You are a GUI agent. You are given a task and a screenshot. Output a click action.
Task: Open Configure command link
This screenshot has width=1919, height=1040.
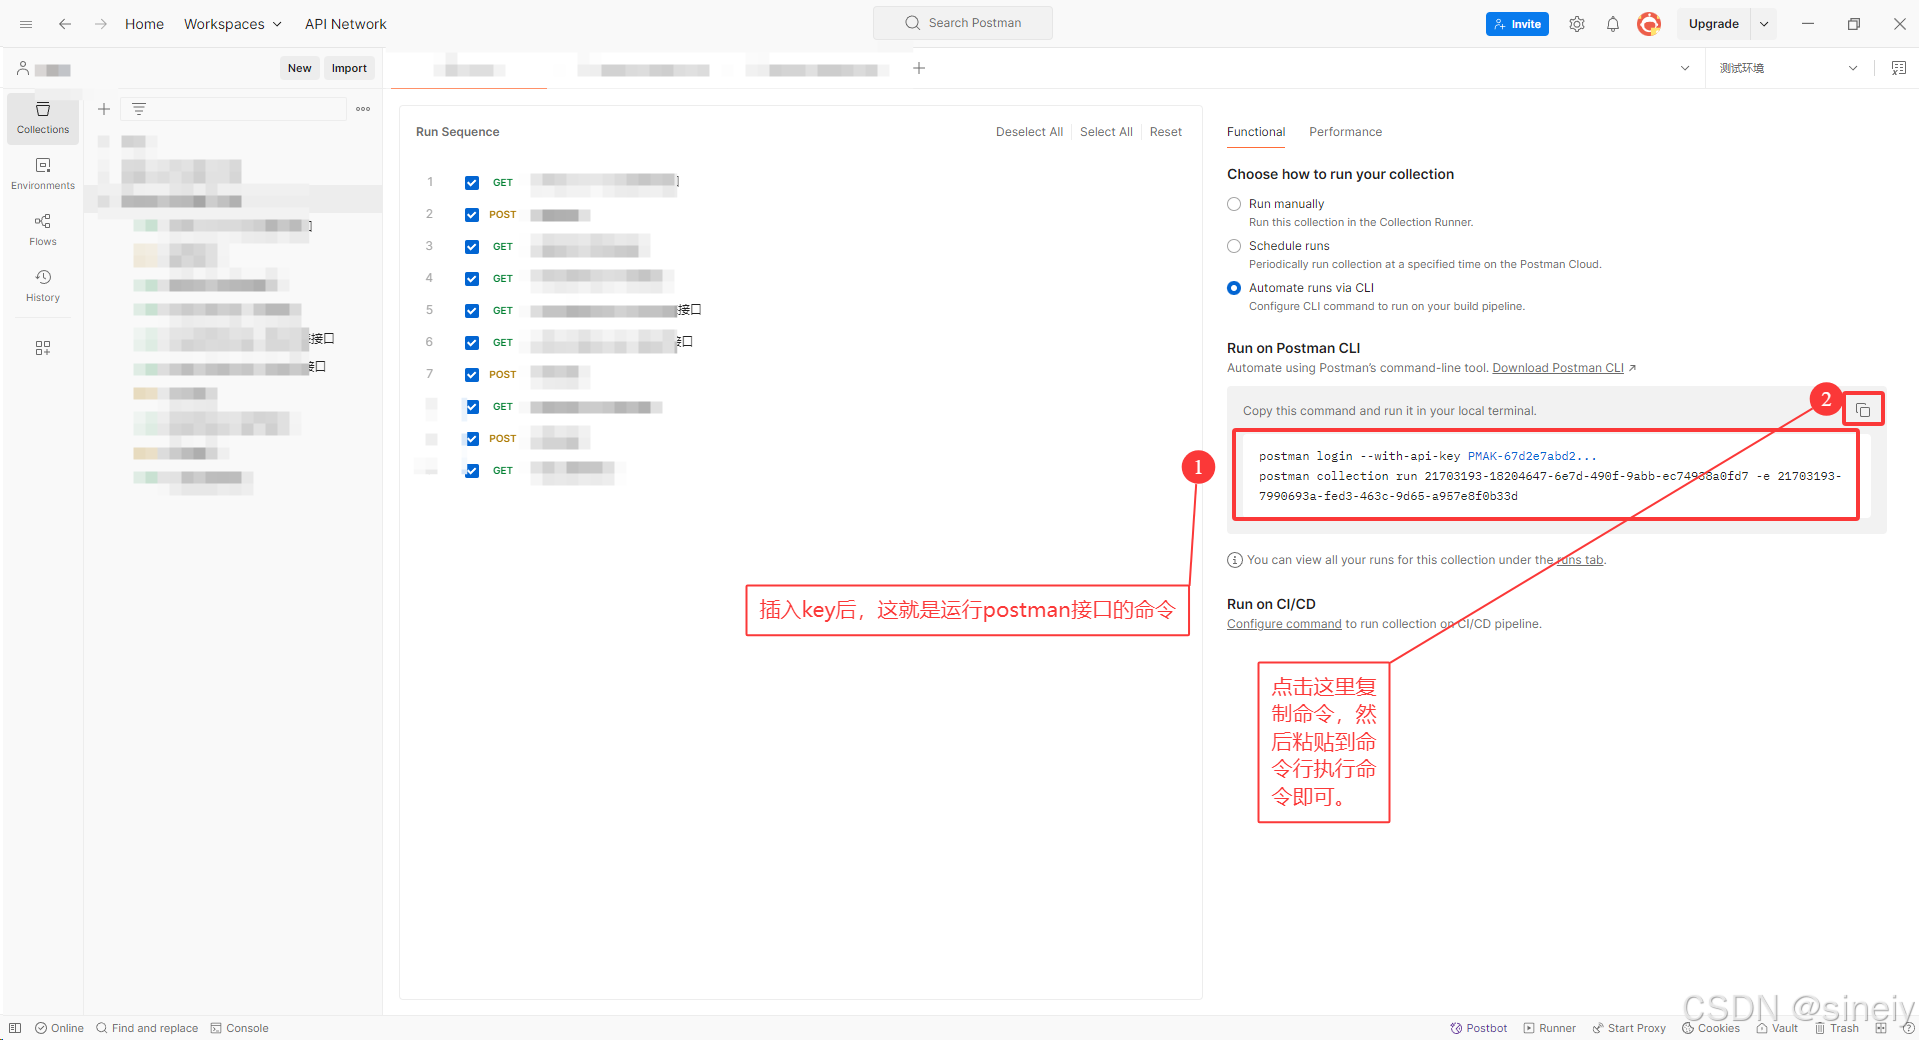(1284, 624)
